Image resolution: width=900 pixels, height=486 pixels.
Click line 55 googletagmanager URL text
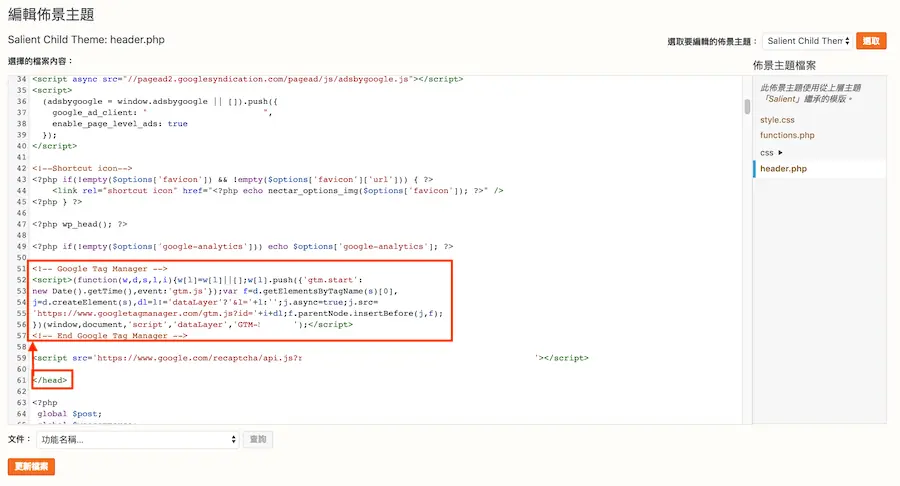click(238, 313)
